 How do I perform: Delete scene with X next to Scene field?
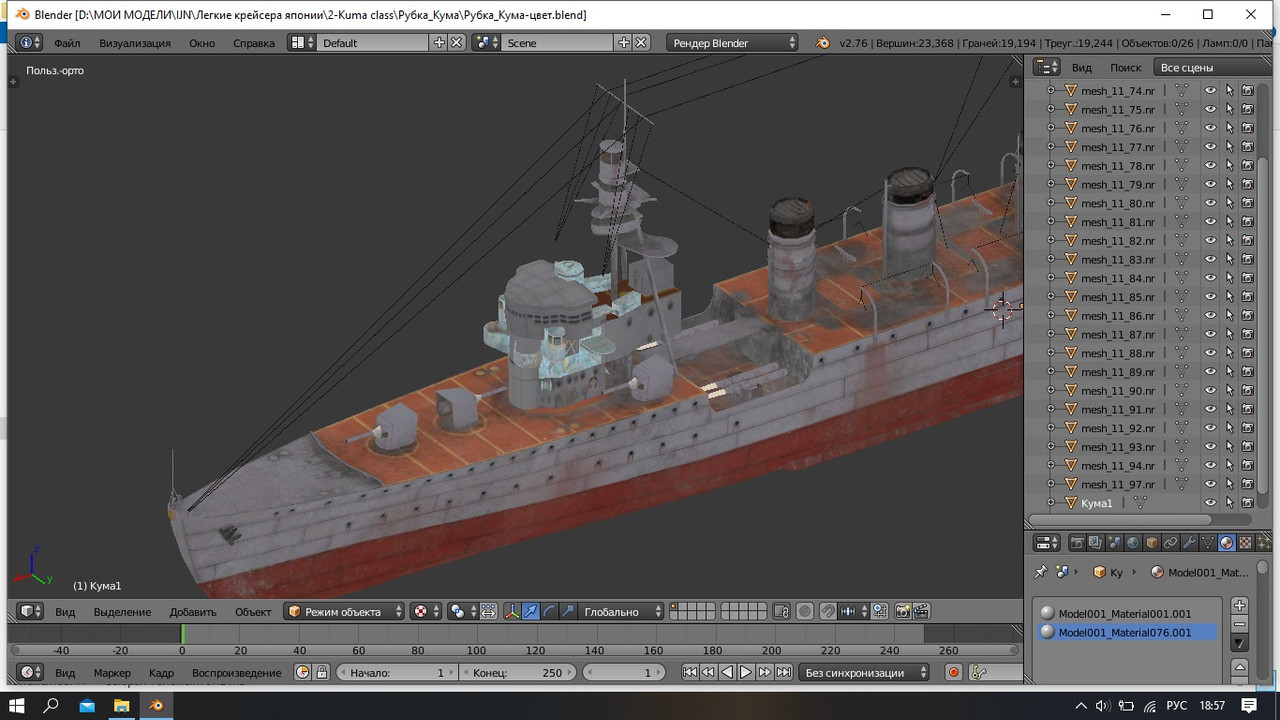tap(642, 43)
